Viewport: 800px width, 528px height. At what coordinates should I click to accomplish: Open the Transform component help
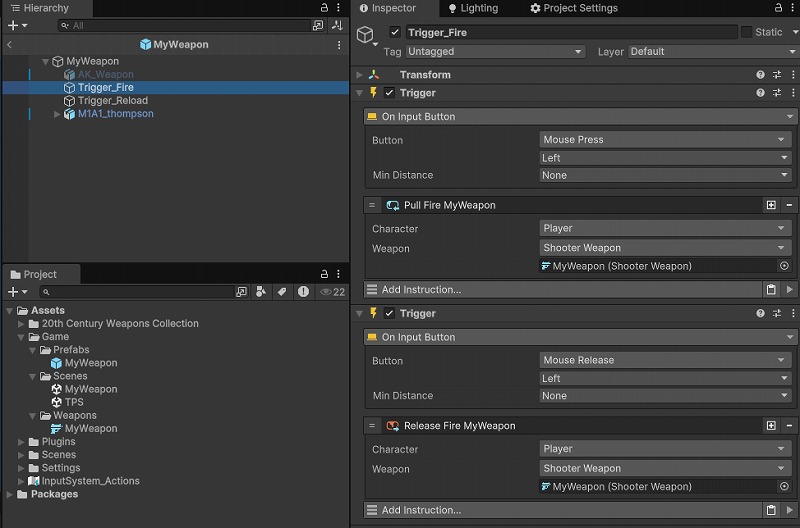(x=760, y=75)
